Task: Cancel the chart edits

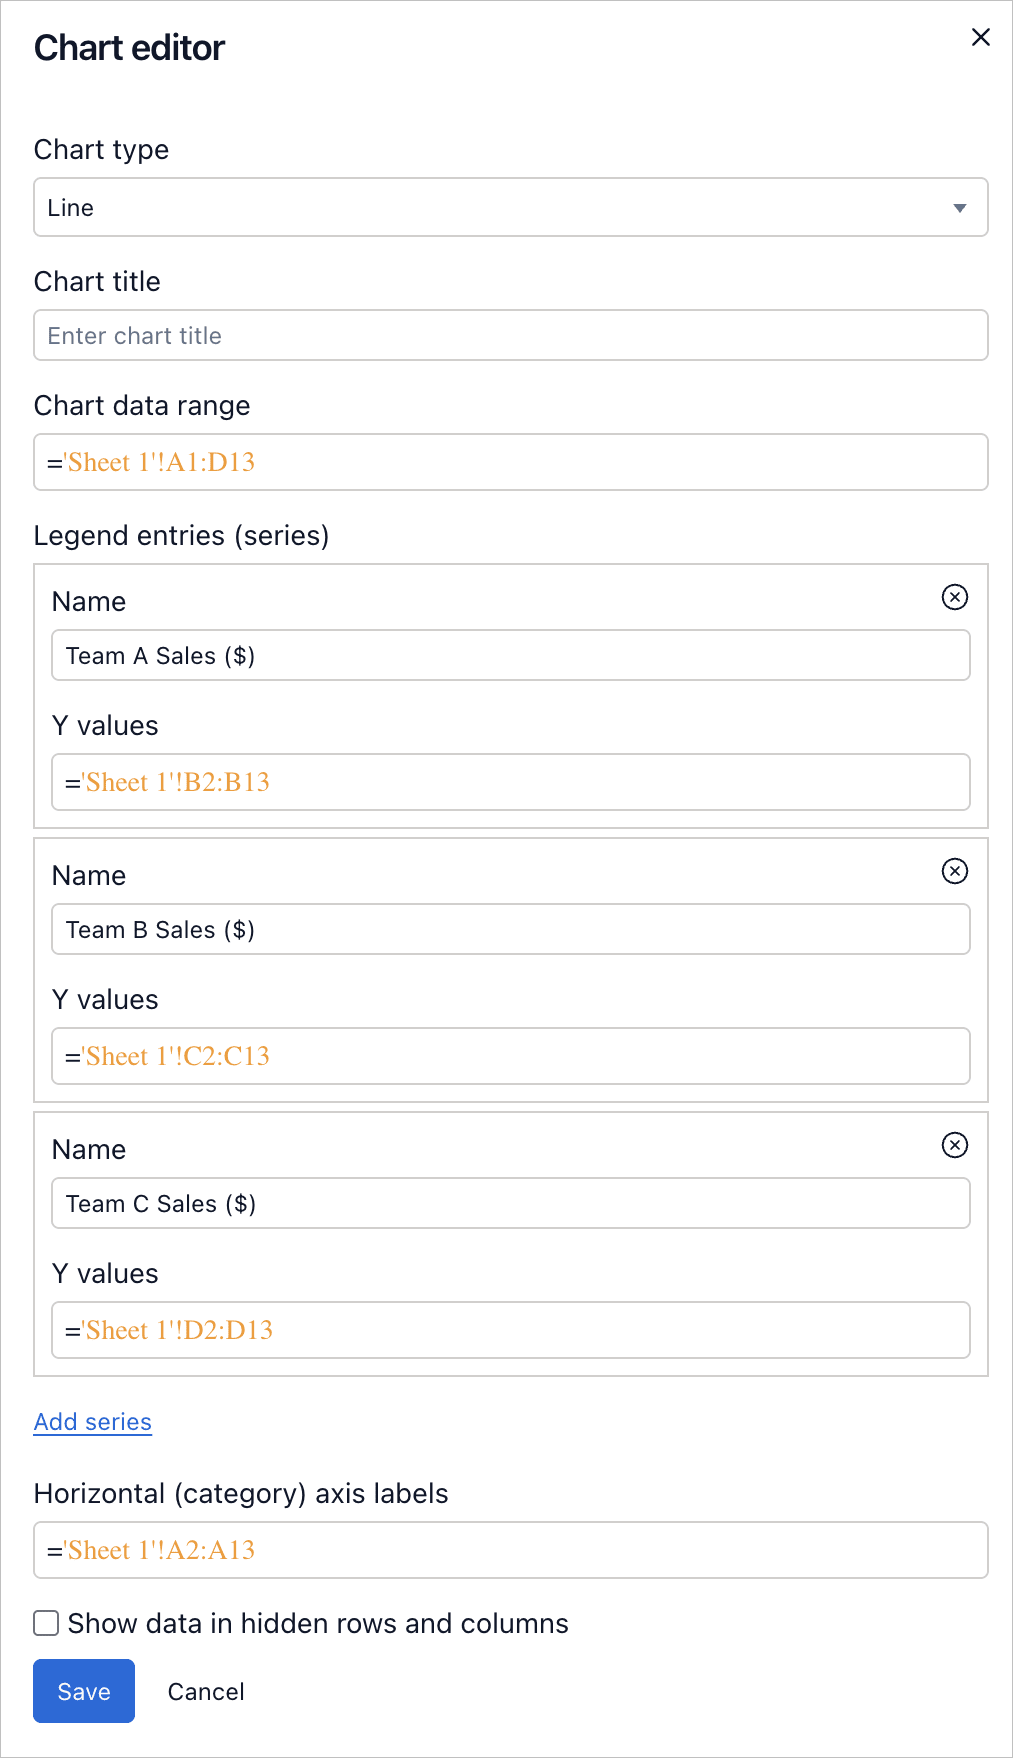Action: [205, 1690]
